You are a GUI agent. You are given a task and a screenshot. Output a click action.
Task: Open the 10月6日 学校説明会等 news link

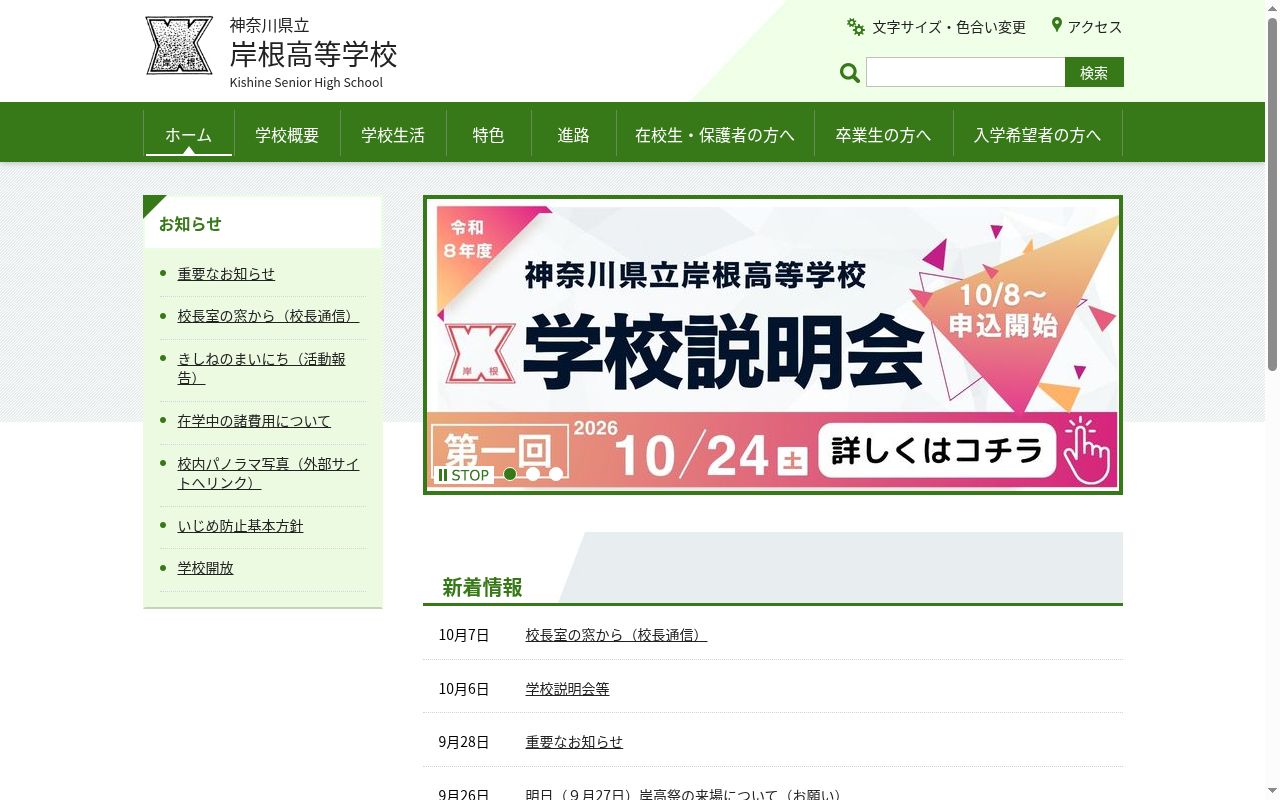click(x=567, y=689)
